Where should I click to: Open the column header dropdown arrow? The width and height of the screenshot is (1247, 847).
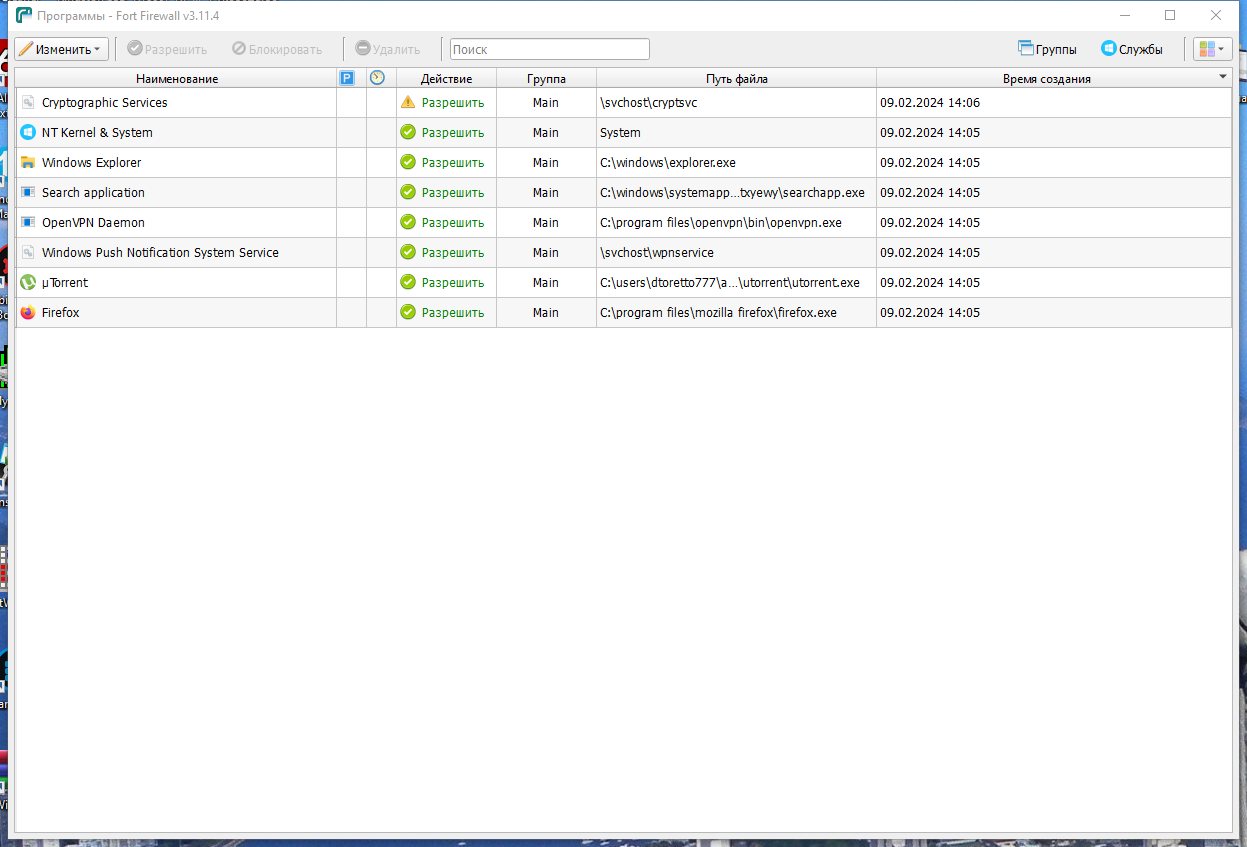click(1223, 77)
